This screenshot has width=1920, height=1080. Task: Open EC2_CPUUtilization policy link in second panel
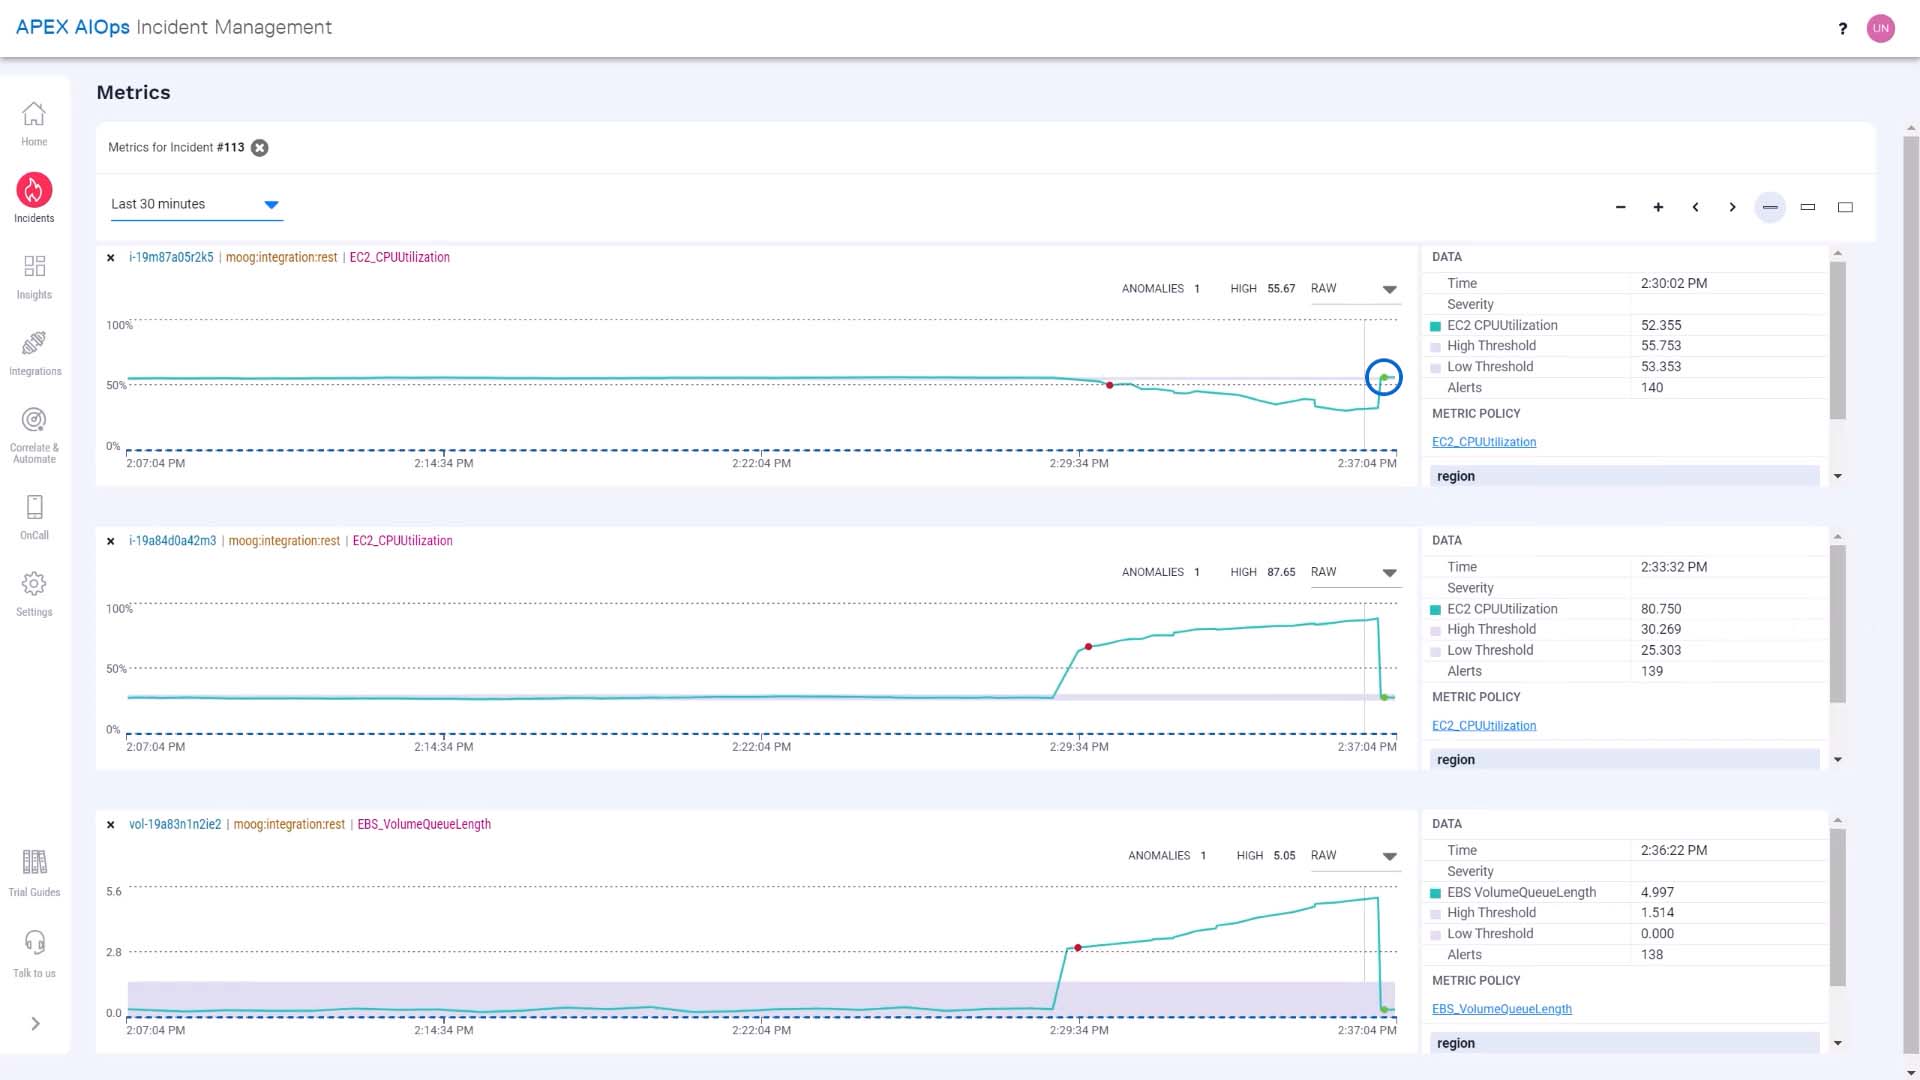(x=1484, y=726)
